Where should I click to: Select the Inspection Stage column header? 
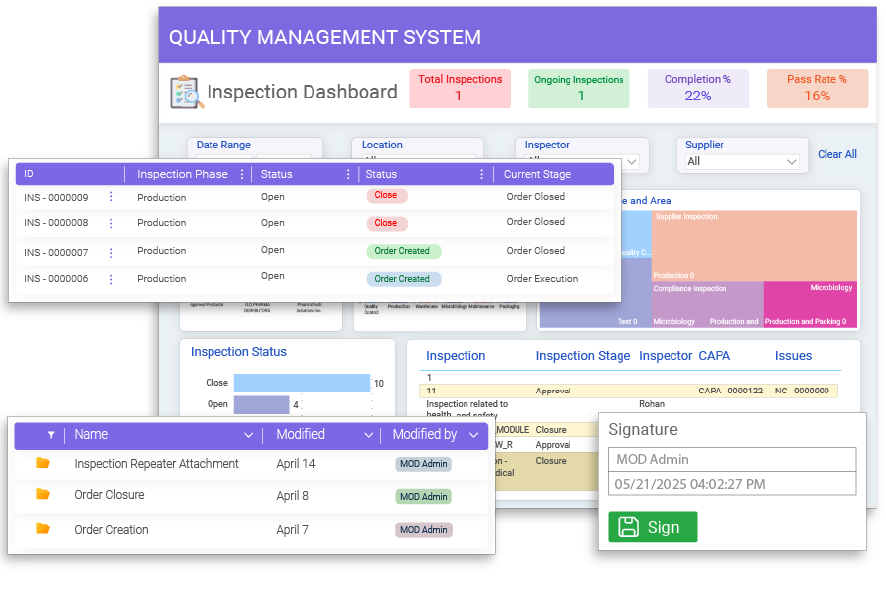583,356
